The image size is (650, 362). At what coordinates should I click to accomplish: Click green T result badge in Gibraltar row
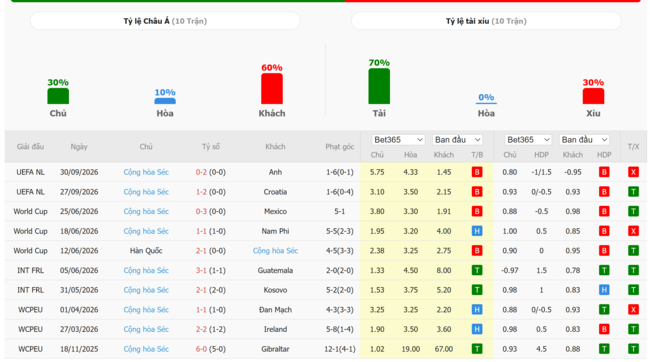coord(477,349)
